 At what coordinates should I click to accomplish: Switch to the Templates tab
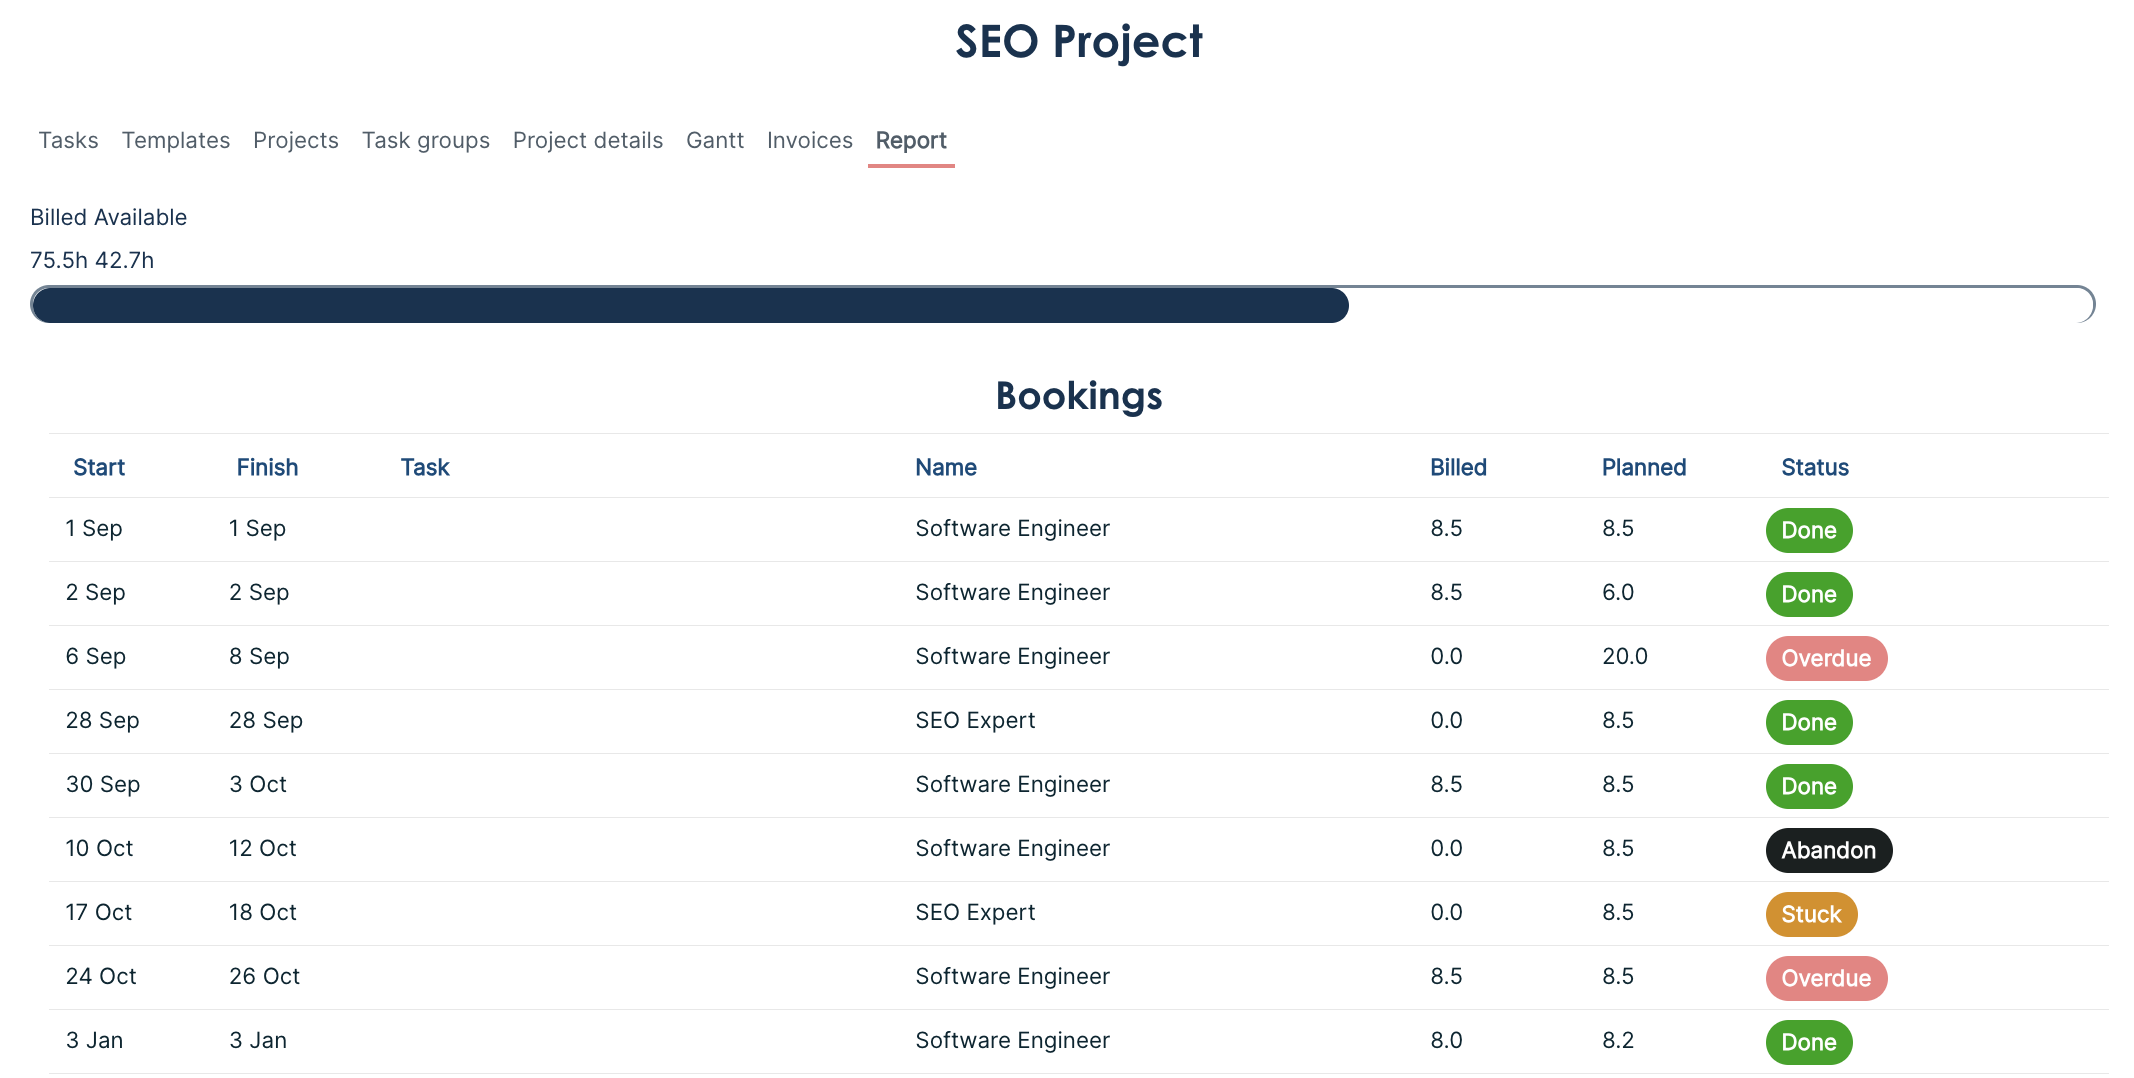(176, 140)
